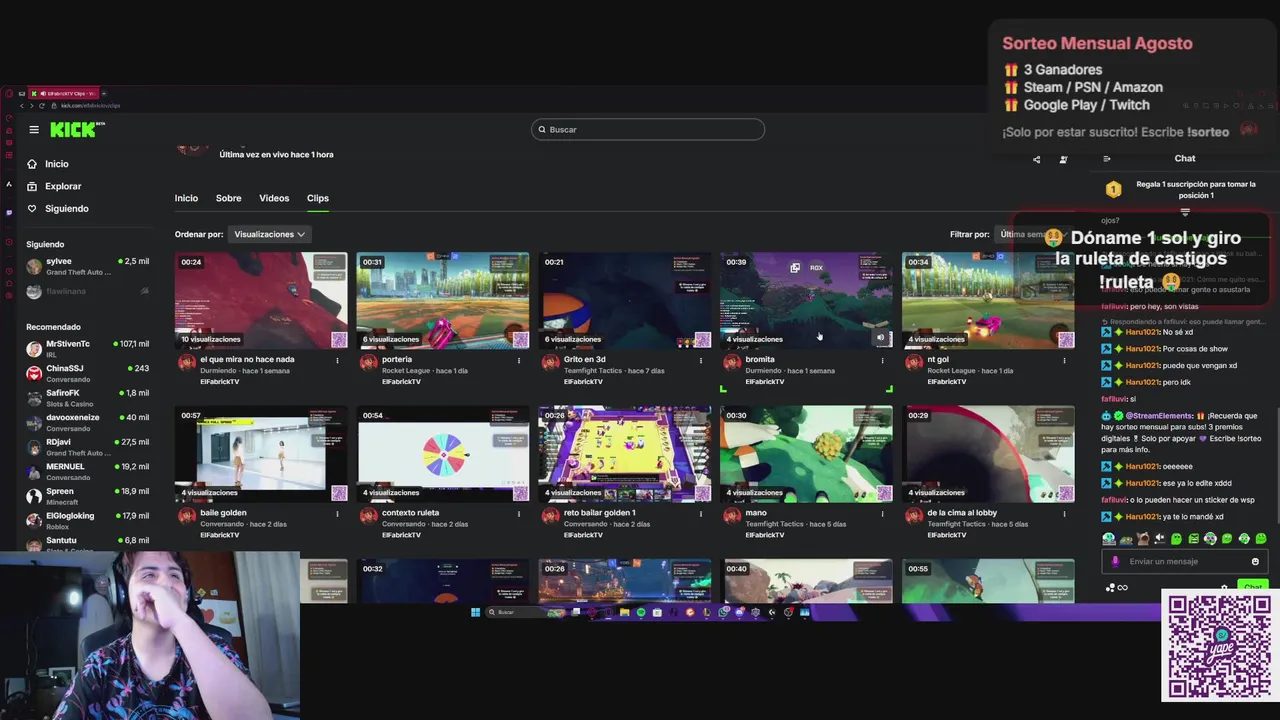Click @StreamElements username in chat
The image size is (1280, 720).
1158,416
